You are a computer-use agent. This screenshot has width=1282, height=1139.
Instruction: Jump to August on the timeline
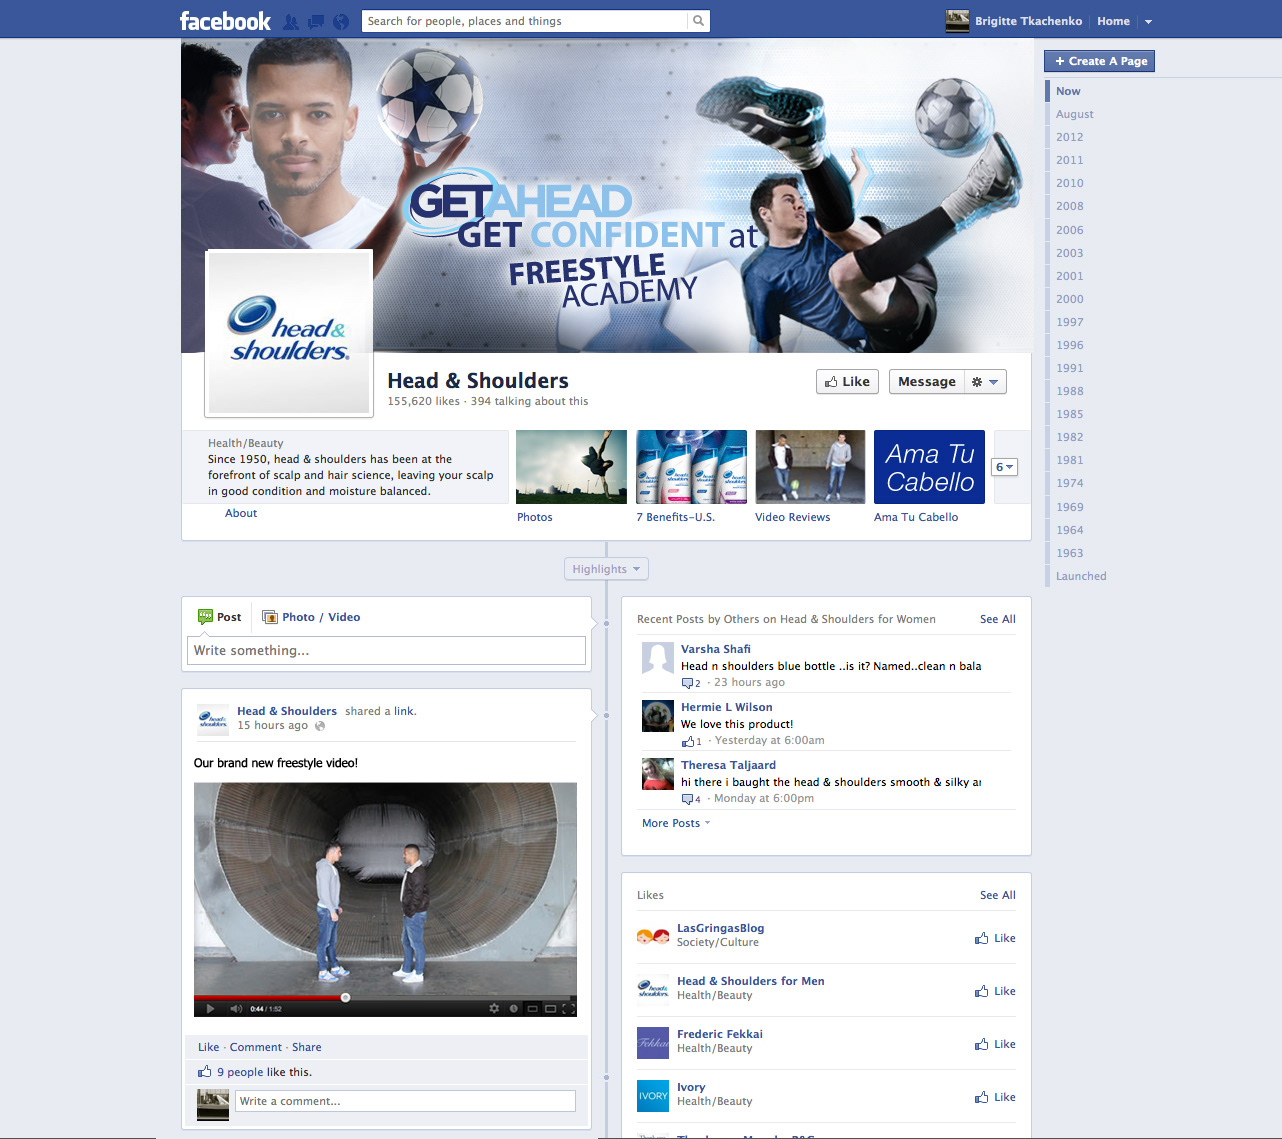pos(1075,114)
